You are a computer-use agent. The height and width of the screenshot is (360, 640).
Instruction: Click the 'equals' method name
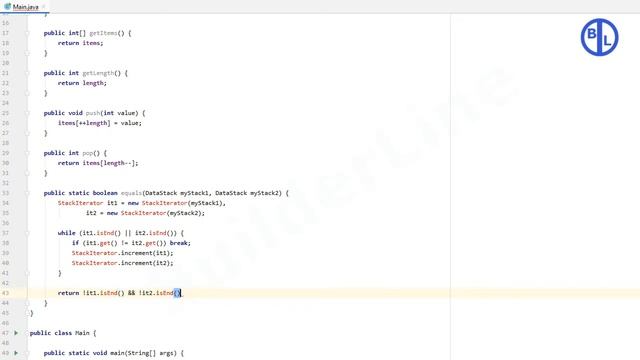click(x=131, y=193)
